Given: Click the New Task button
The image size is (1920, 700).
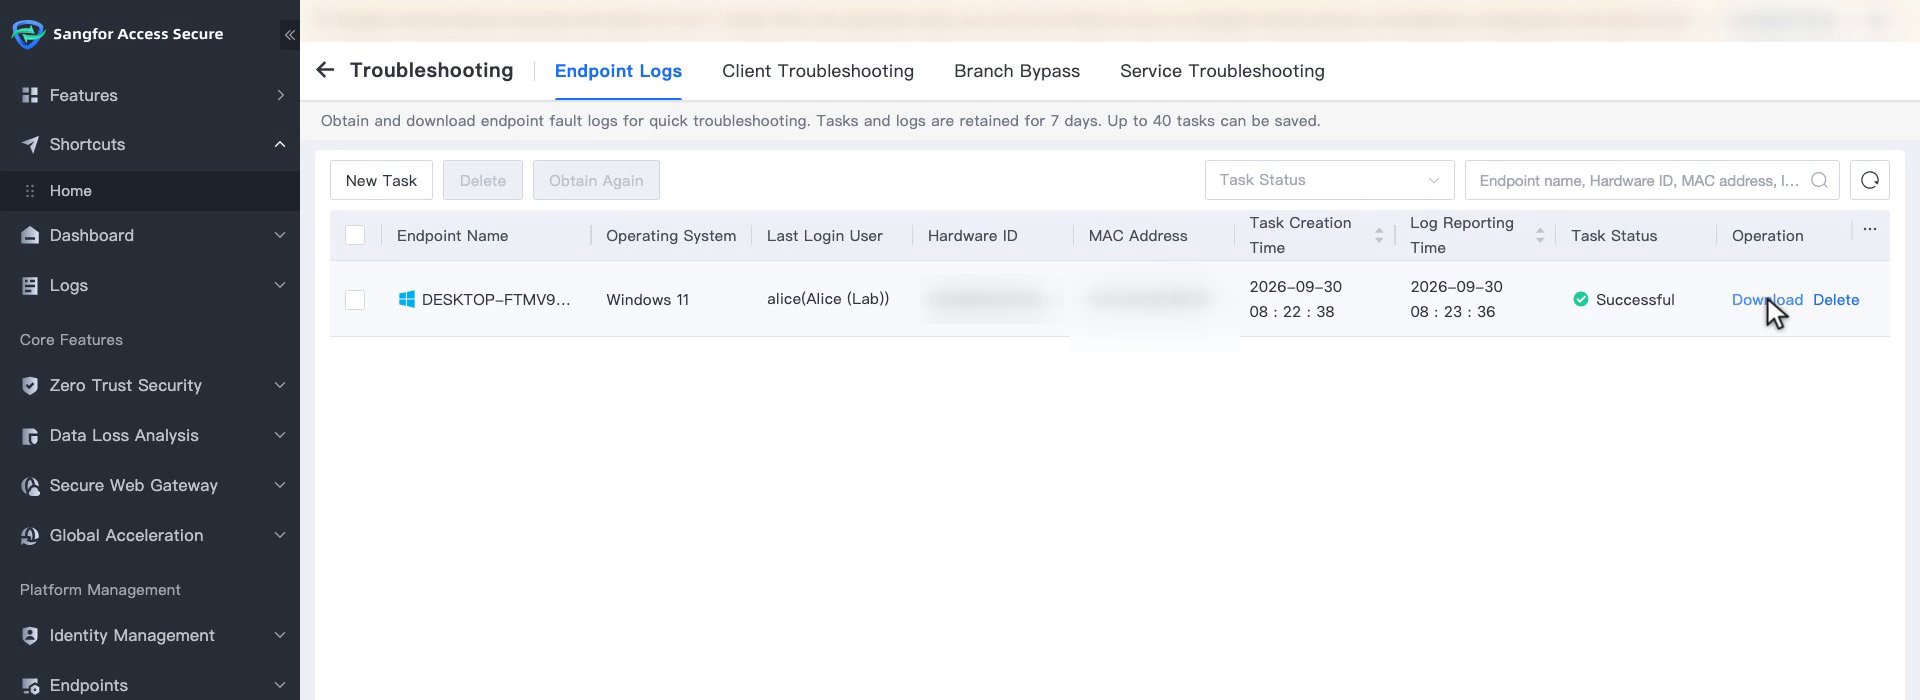Looking at the screenshot, I should click(x=381, y=180).
